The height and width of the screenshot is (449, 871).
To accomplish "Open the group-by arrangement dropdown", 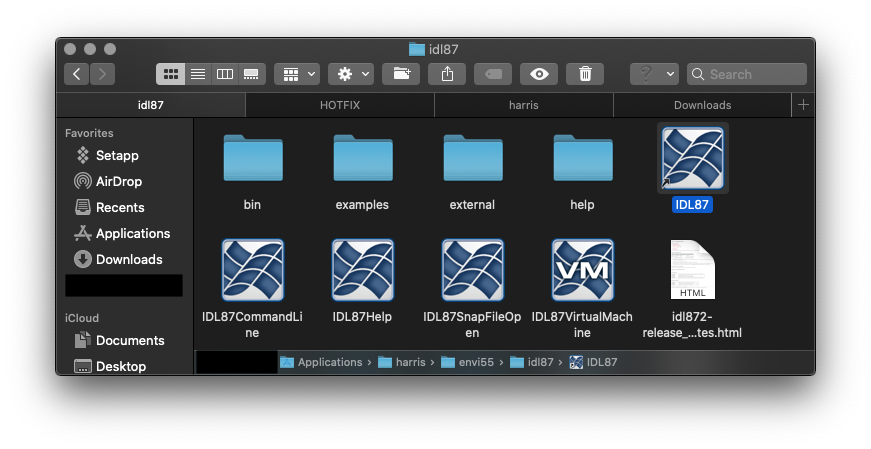I will point(297,74).
